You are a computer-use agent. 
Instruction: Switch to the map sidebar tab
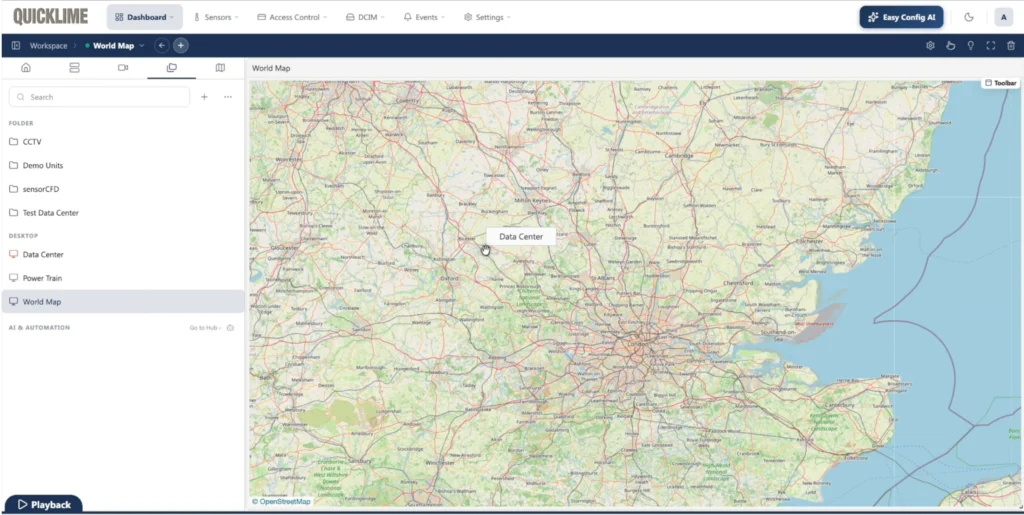pos(220,68)
